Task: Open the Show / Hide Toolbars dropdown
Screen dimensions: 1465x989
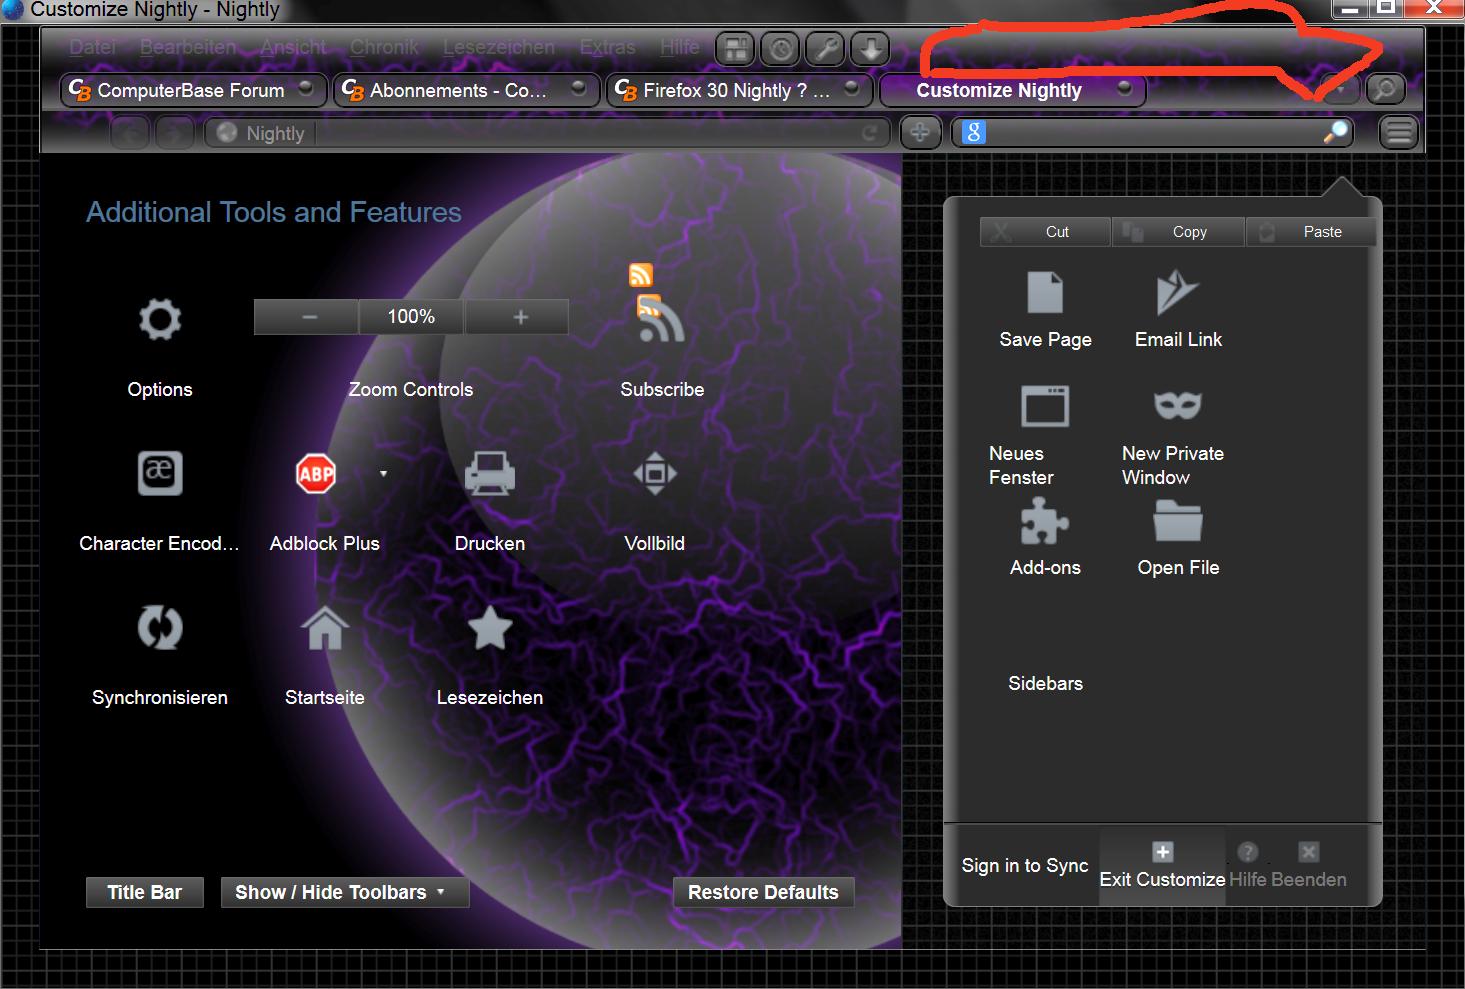Action: pyautogui.click(x=345, y=892)
